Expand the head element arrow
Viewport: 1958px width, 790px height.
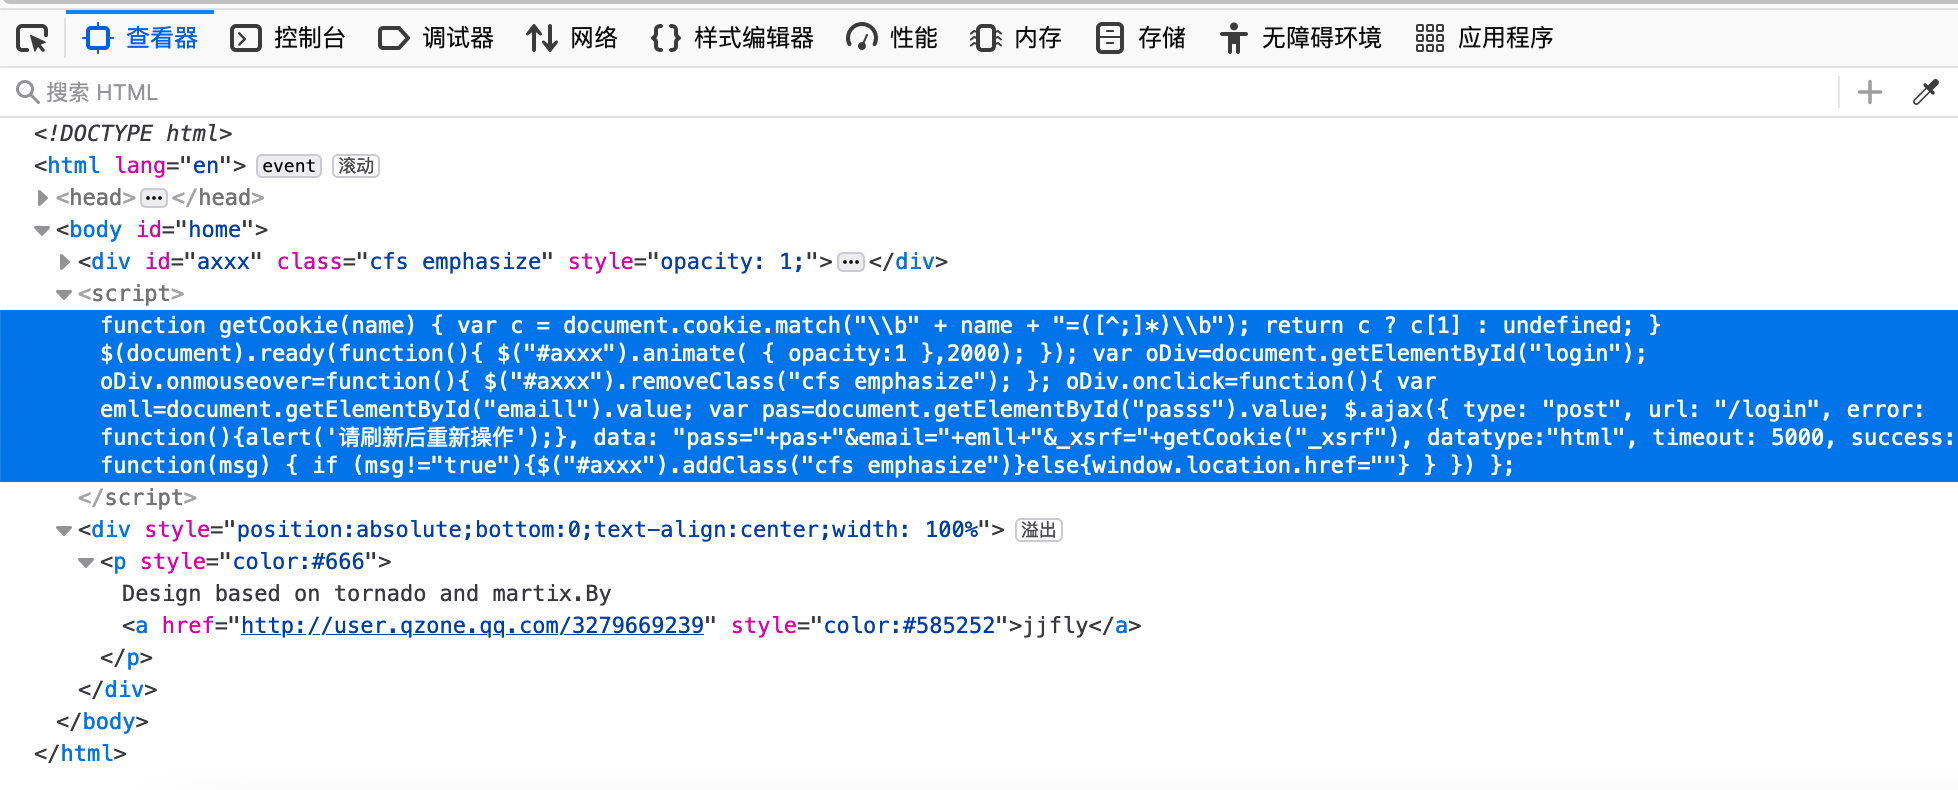42,198
